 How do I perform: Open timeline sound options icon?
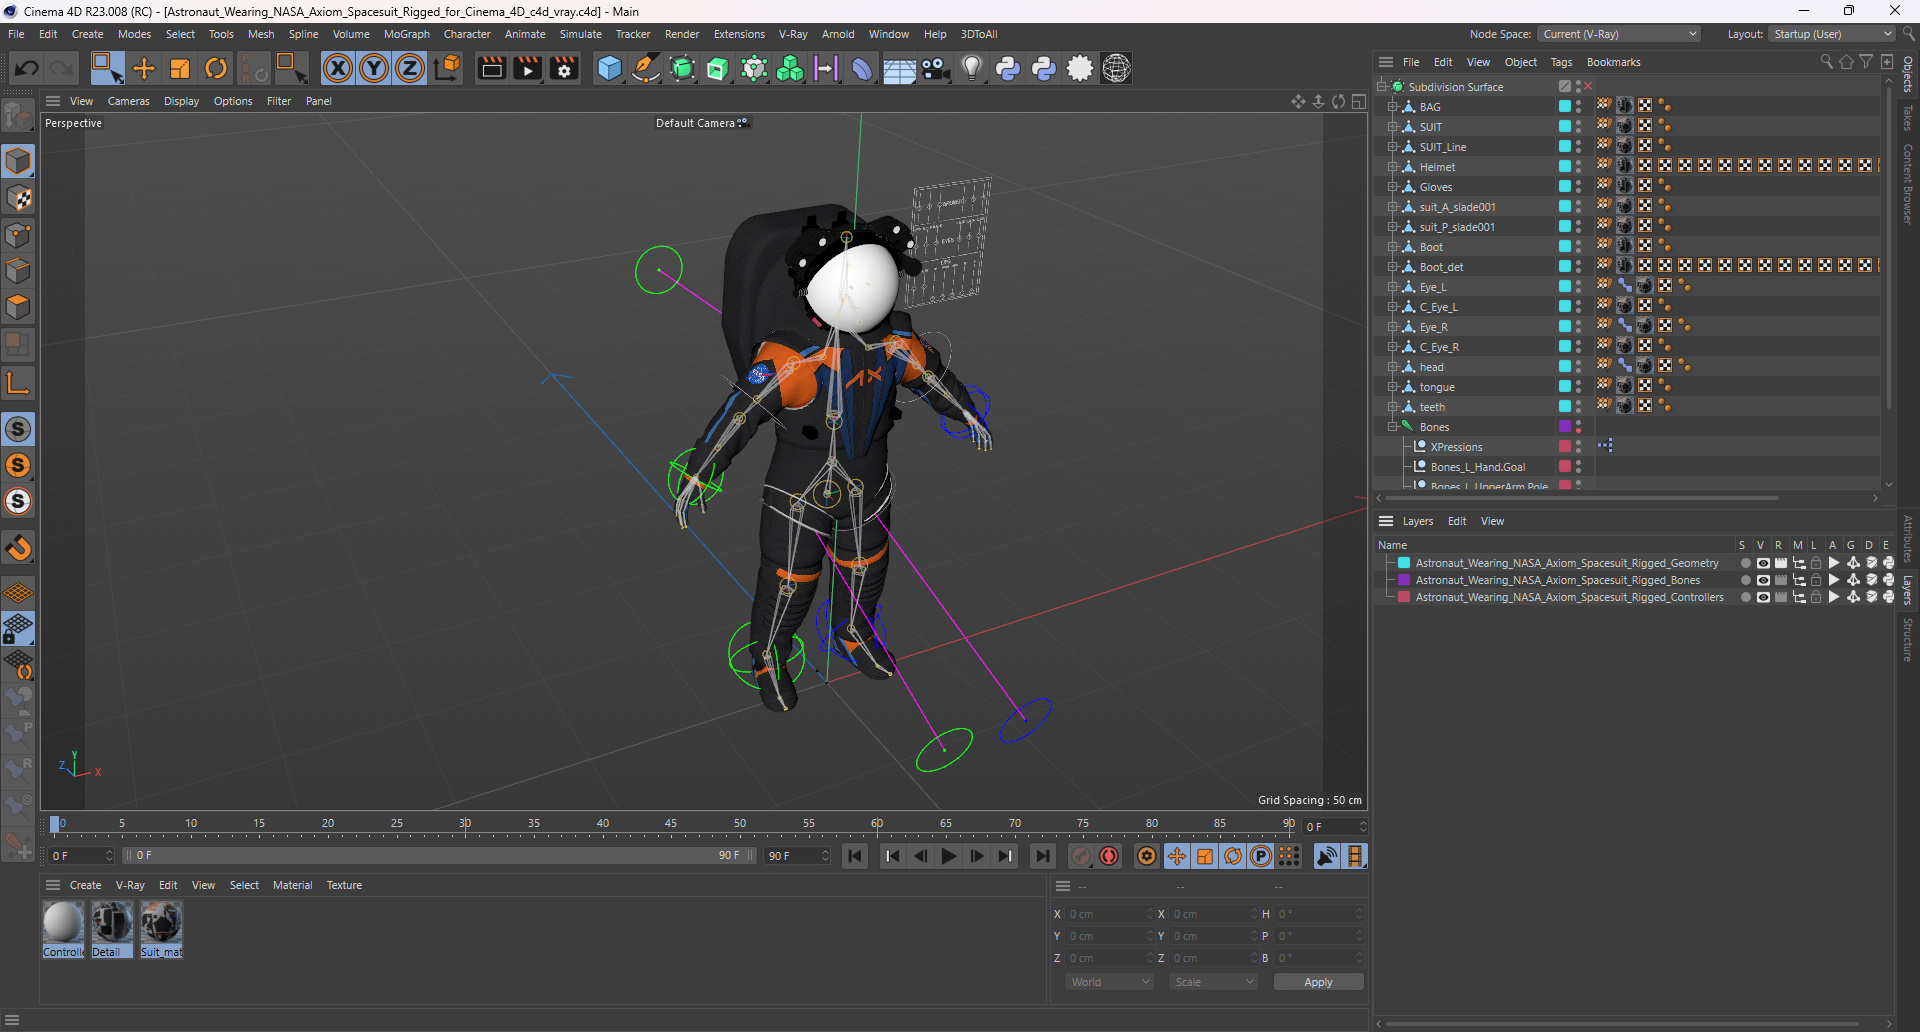(x=1327, y=856)
